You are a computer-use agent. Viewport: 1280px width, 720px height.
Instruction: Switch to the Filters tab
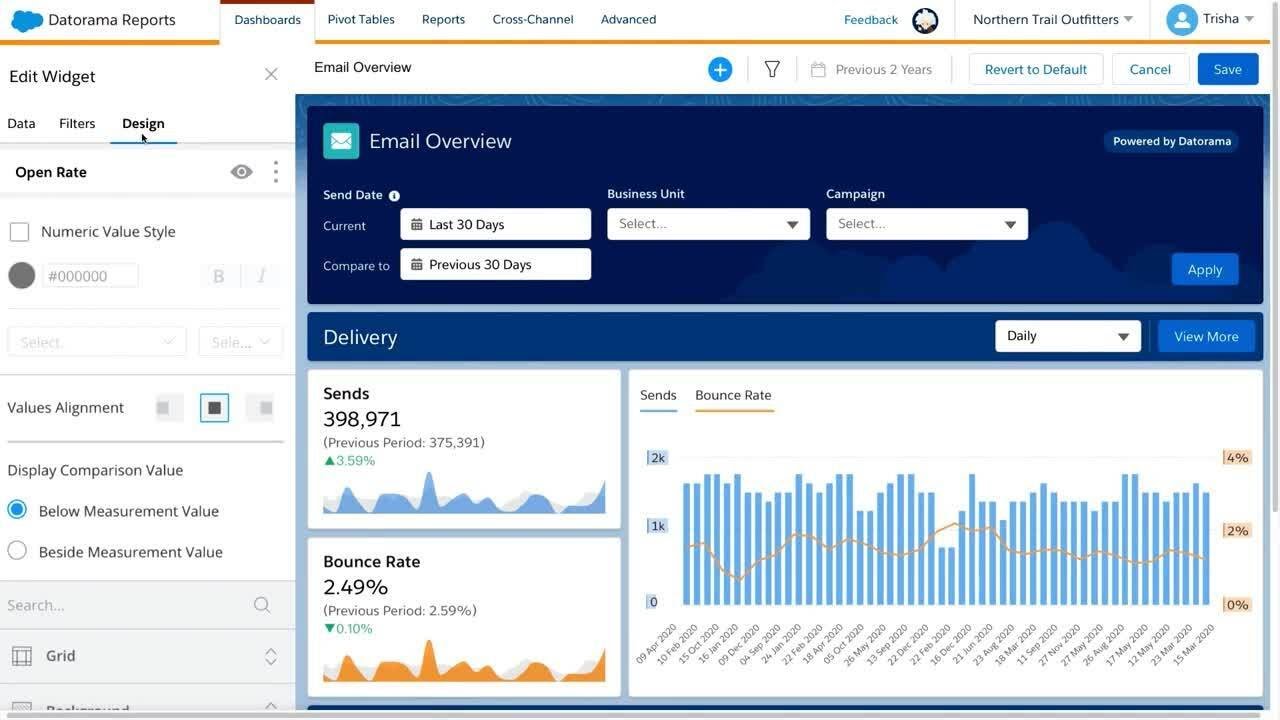pyautogui.click(x=76, y=123)
